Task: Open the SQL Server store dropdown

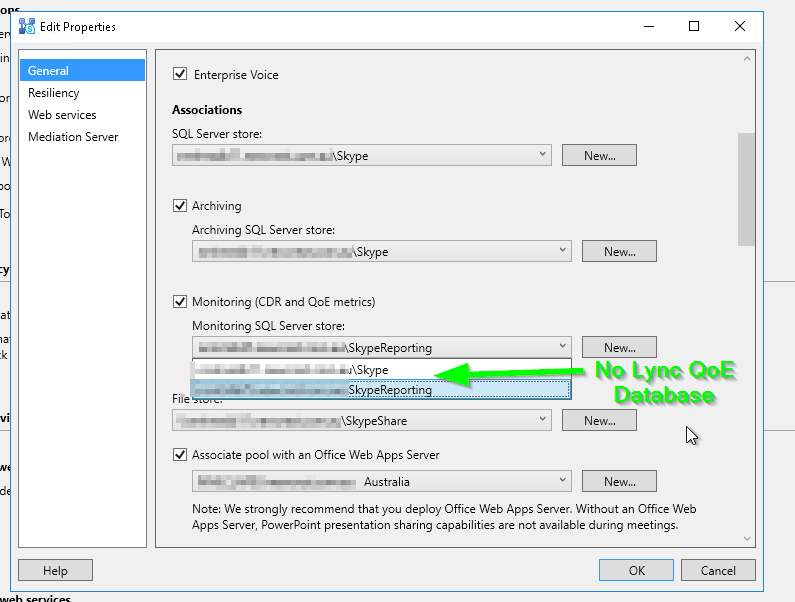Action: (x=362, y=155)
